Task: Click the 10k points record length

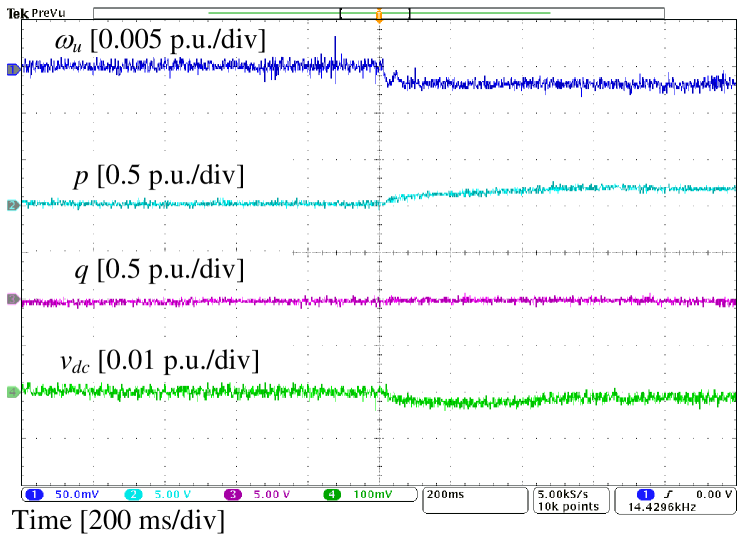Action: (x=568, y=507)
